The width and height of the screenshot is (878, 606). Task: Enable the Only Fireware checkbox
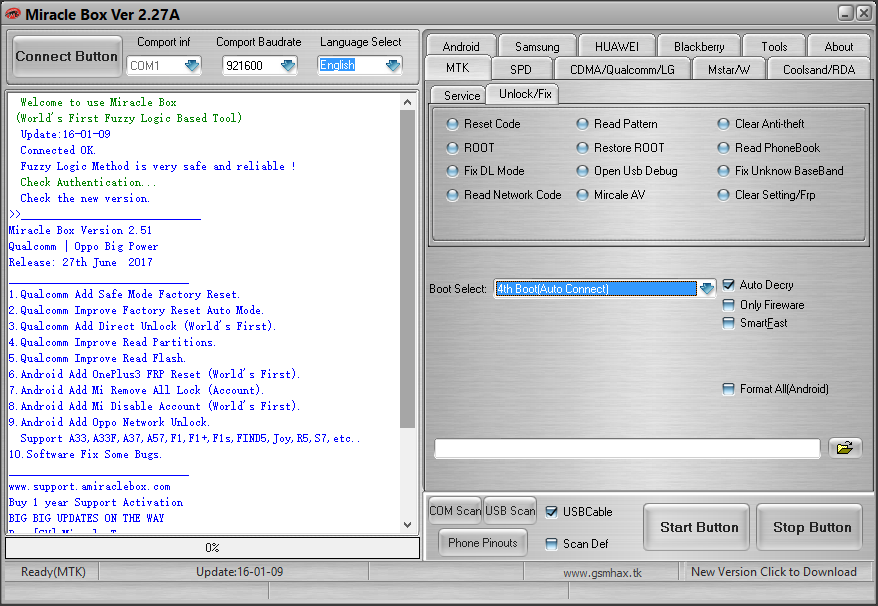tap(728, 305)
